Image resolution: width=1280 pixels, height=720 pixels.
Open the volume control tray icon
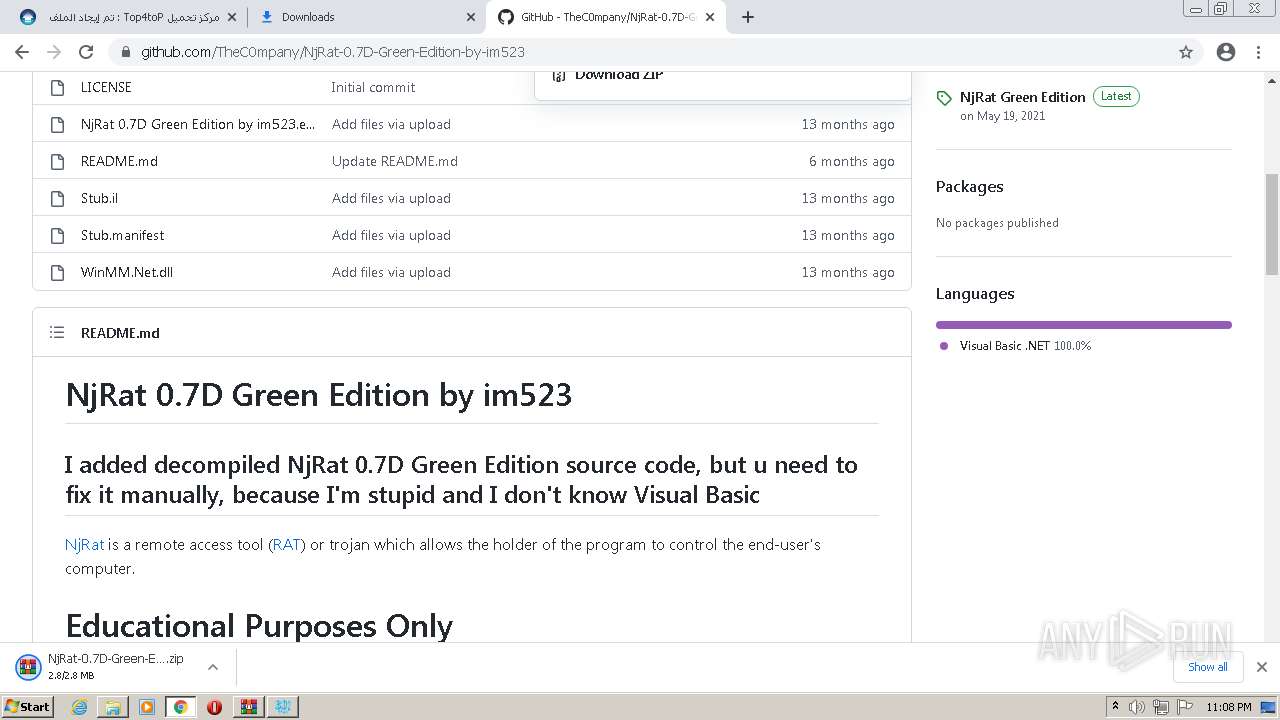(x=1138, y=707)
